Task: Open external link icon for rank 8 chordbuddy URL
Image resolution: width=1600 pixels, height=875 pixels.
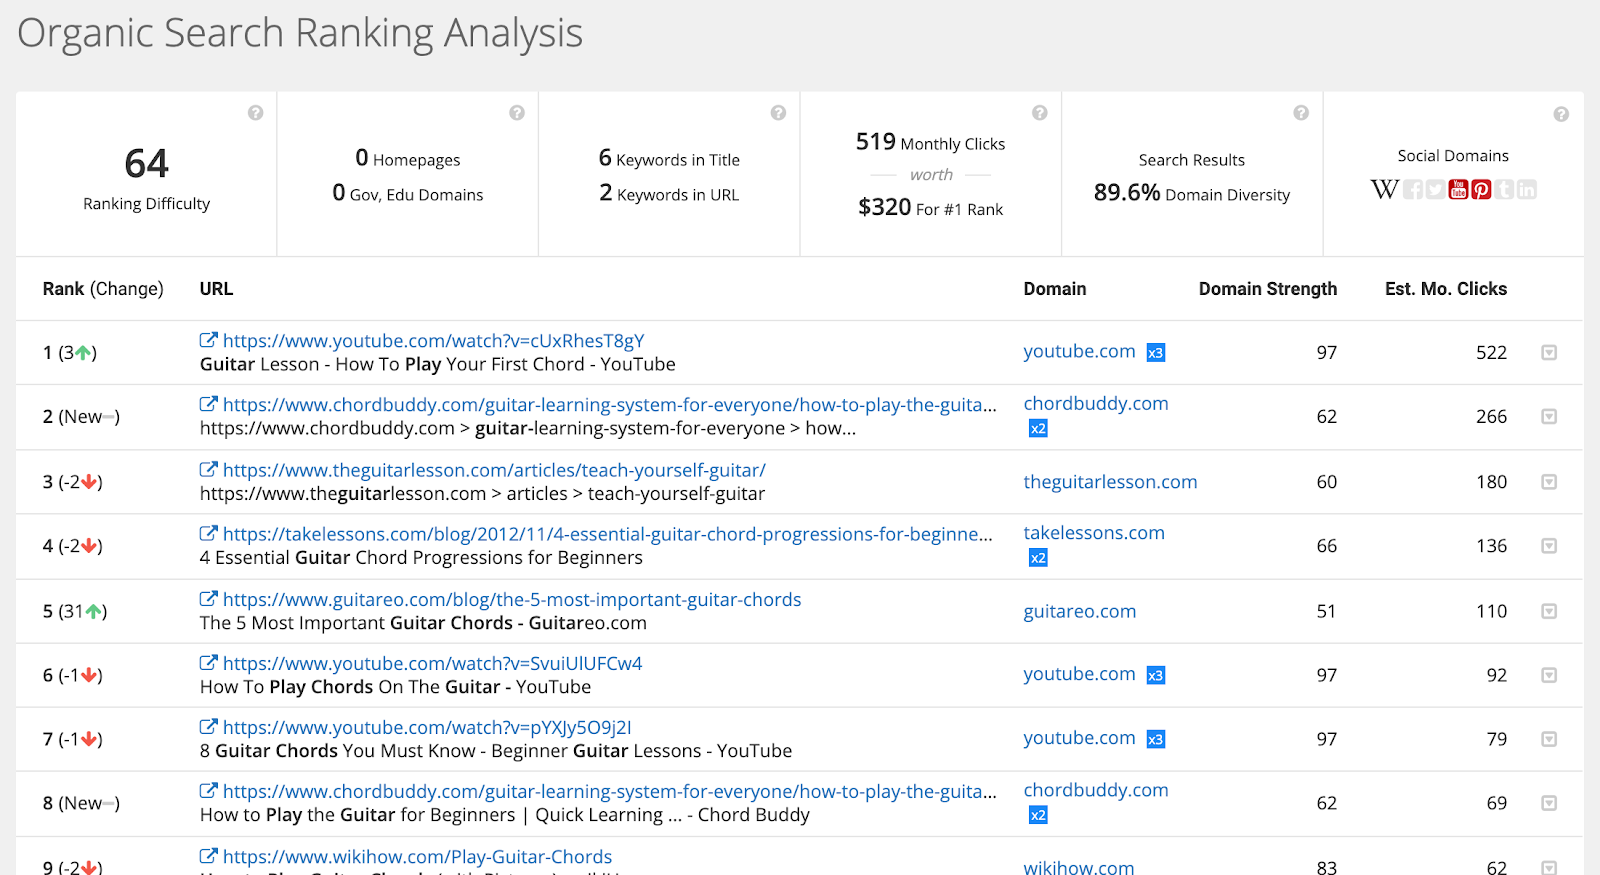Action: (208, 791)
